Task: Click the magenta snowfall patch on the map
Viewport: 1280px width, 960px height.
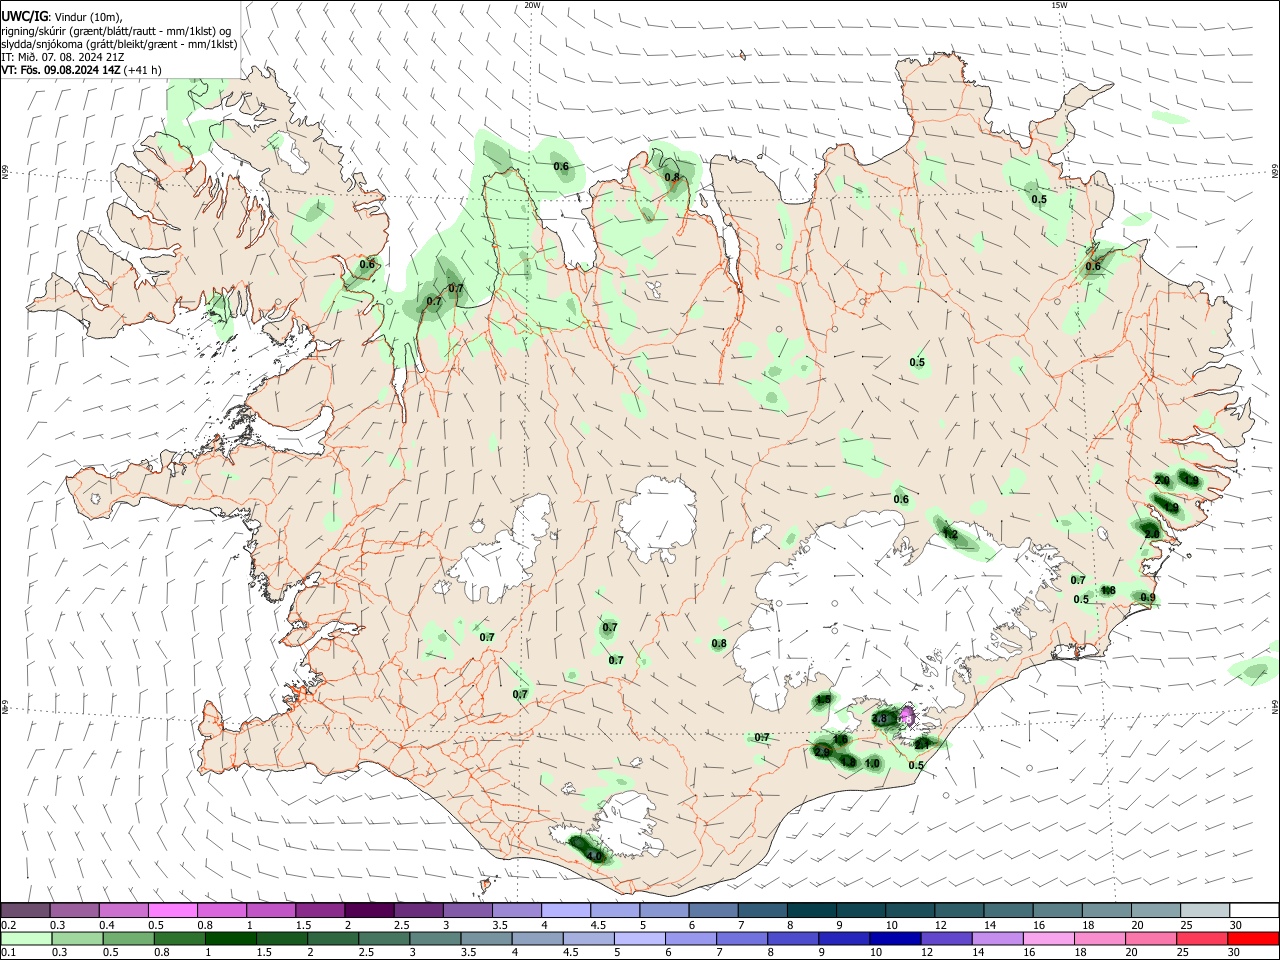Action: [907, 717]
